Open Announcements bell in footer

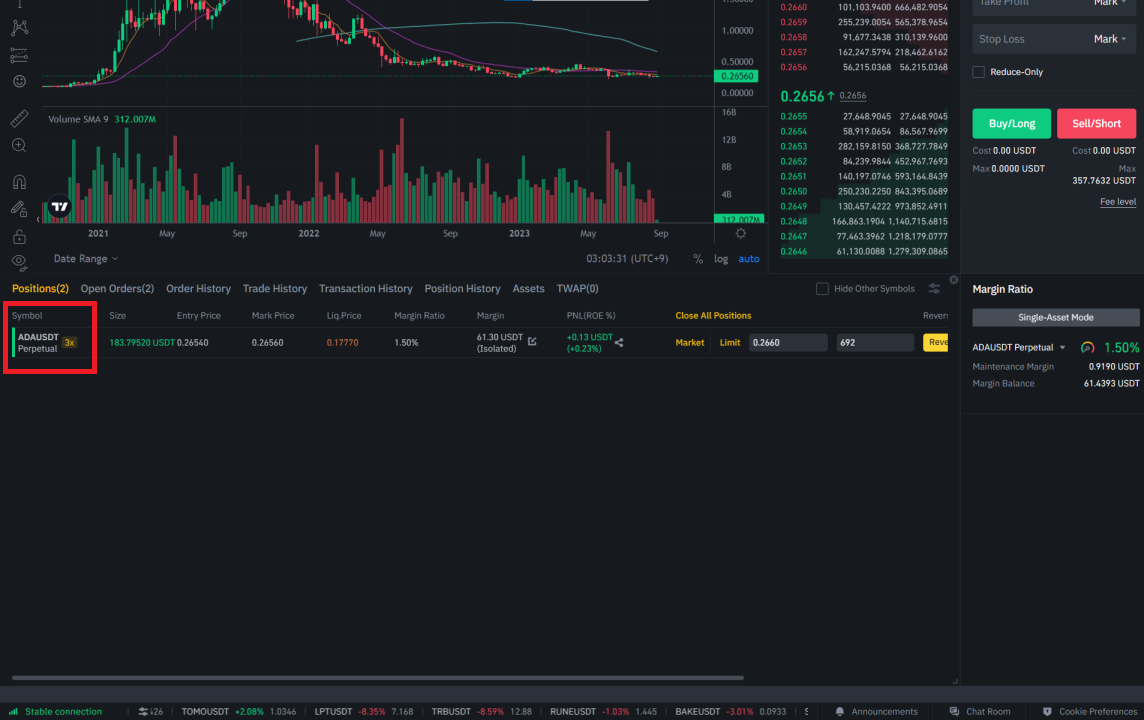876,711
